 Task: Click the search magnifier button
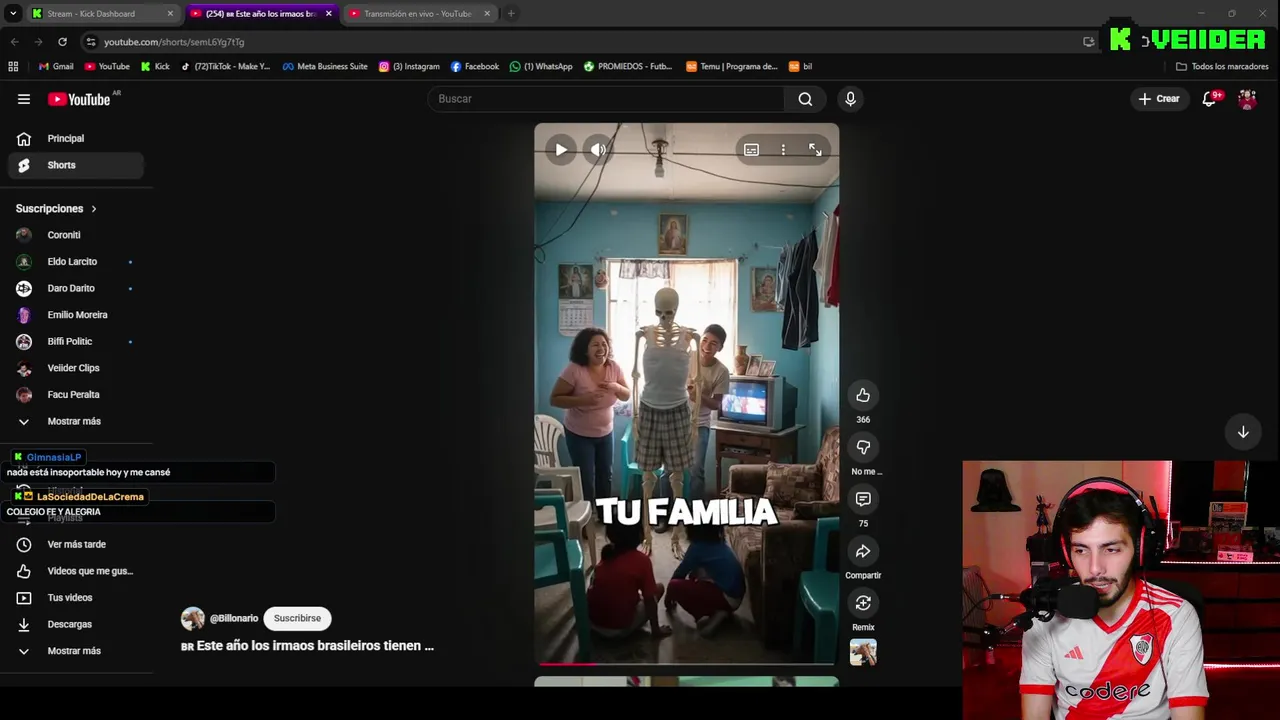[805, 99]
